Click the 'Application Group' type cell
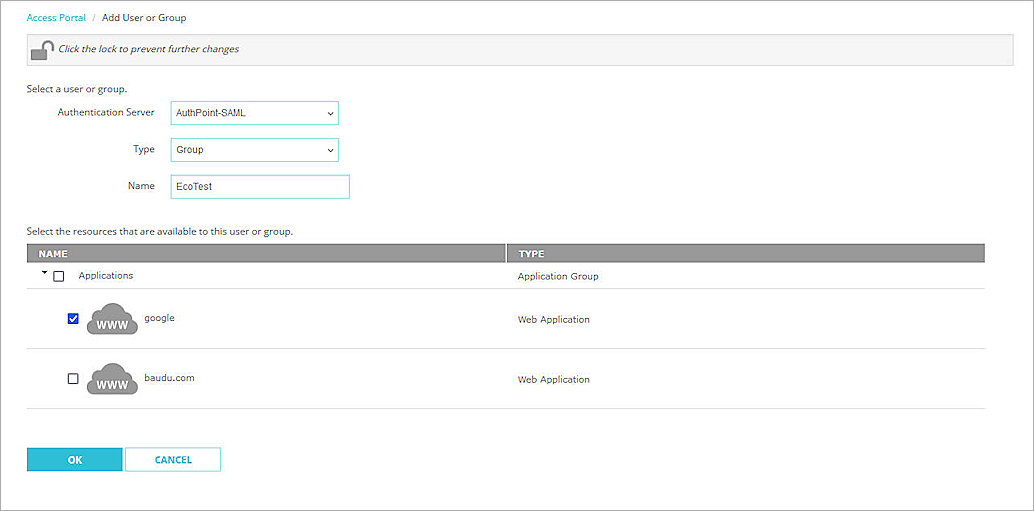1034x511 pixels. [x=558, y=276]
